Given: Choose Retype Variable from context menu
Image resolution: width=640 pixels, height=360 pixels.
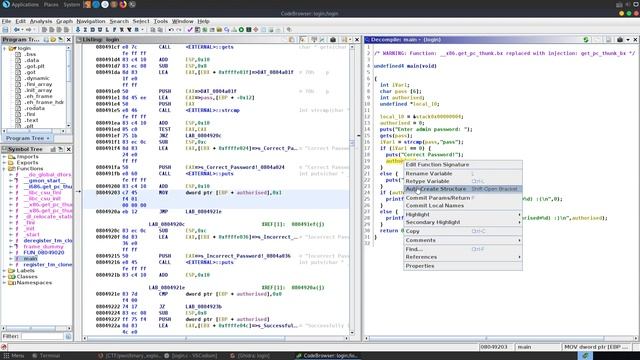Looking at the screenshot, I should (463, 181).
